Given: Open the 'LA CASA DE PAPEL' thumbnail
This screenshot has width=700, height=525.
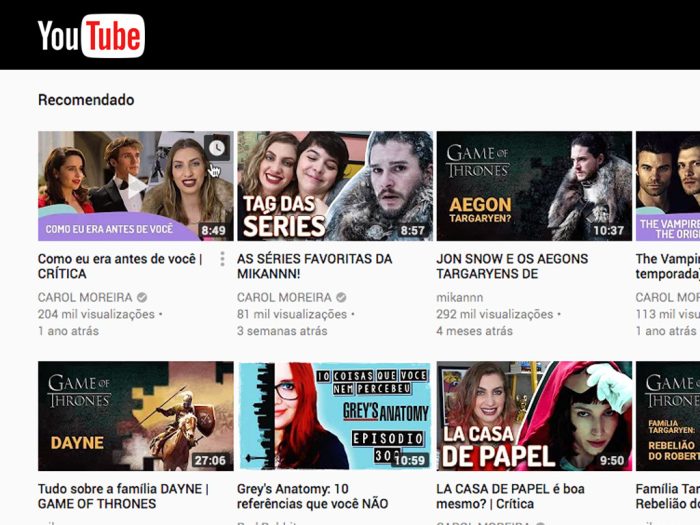Looking at the screenshot, I should coord(534,416).
